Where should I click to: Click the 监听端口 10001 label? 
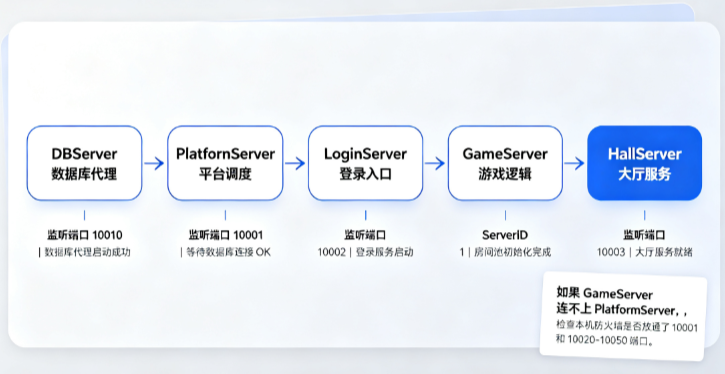click(x=225, y=235)
